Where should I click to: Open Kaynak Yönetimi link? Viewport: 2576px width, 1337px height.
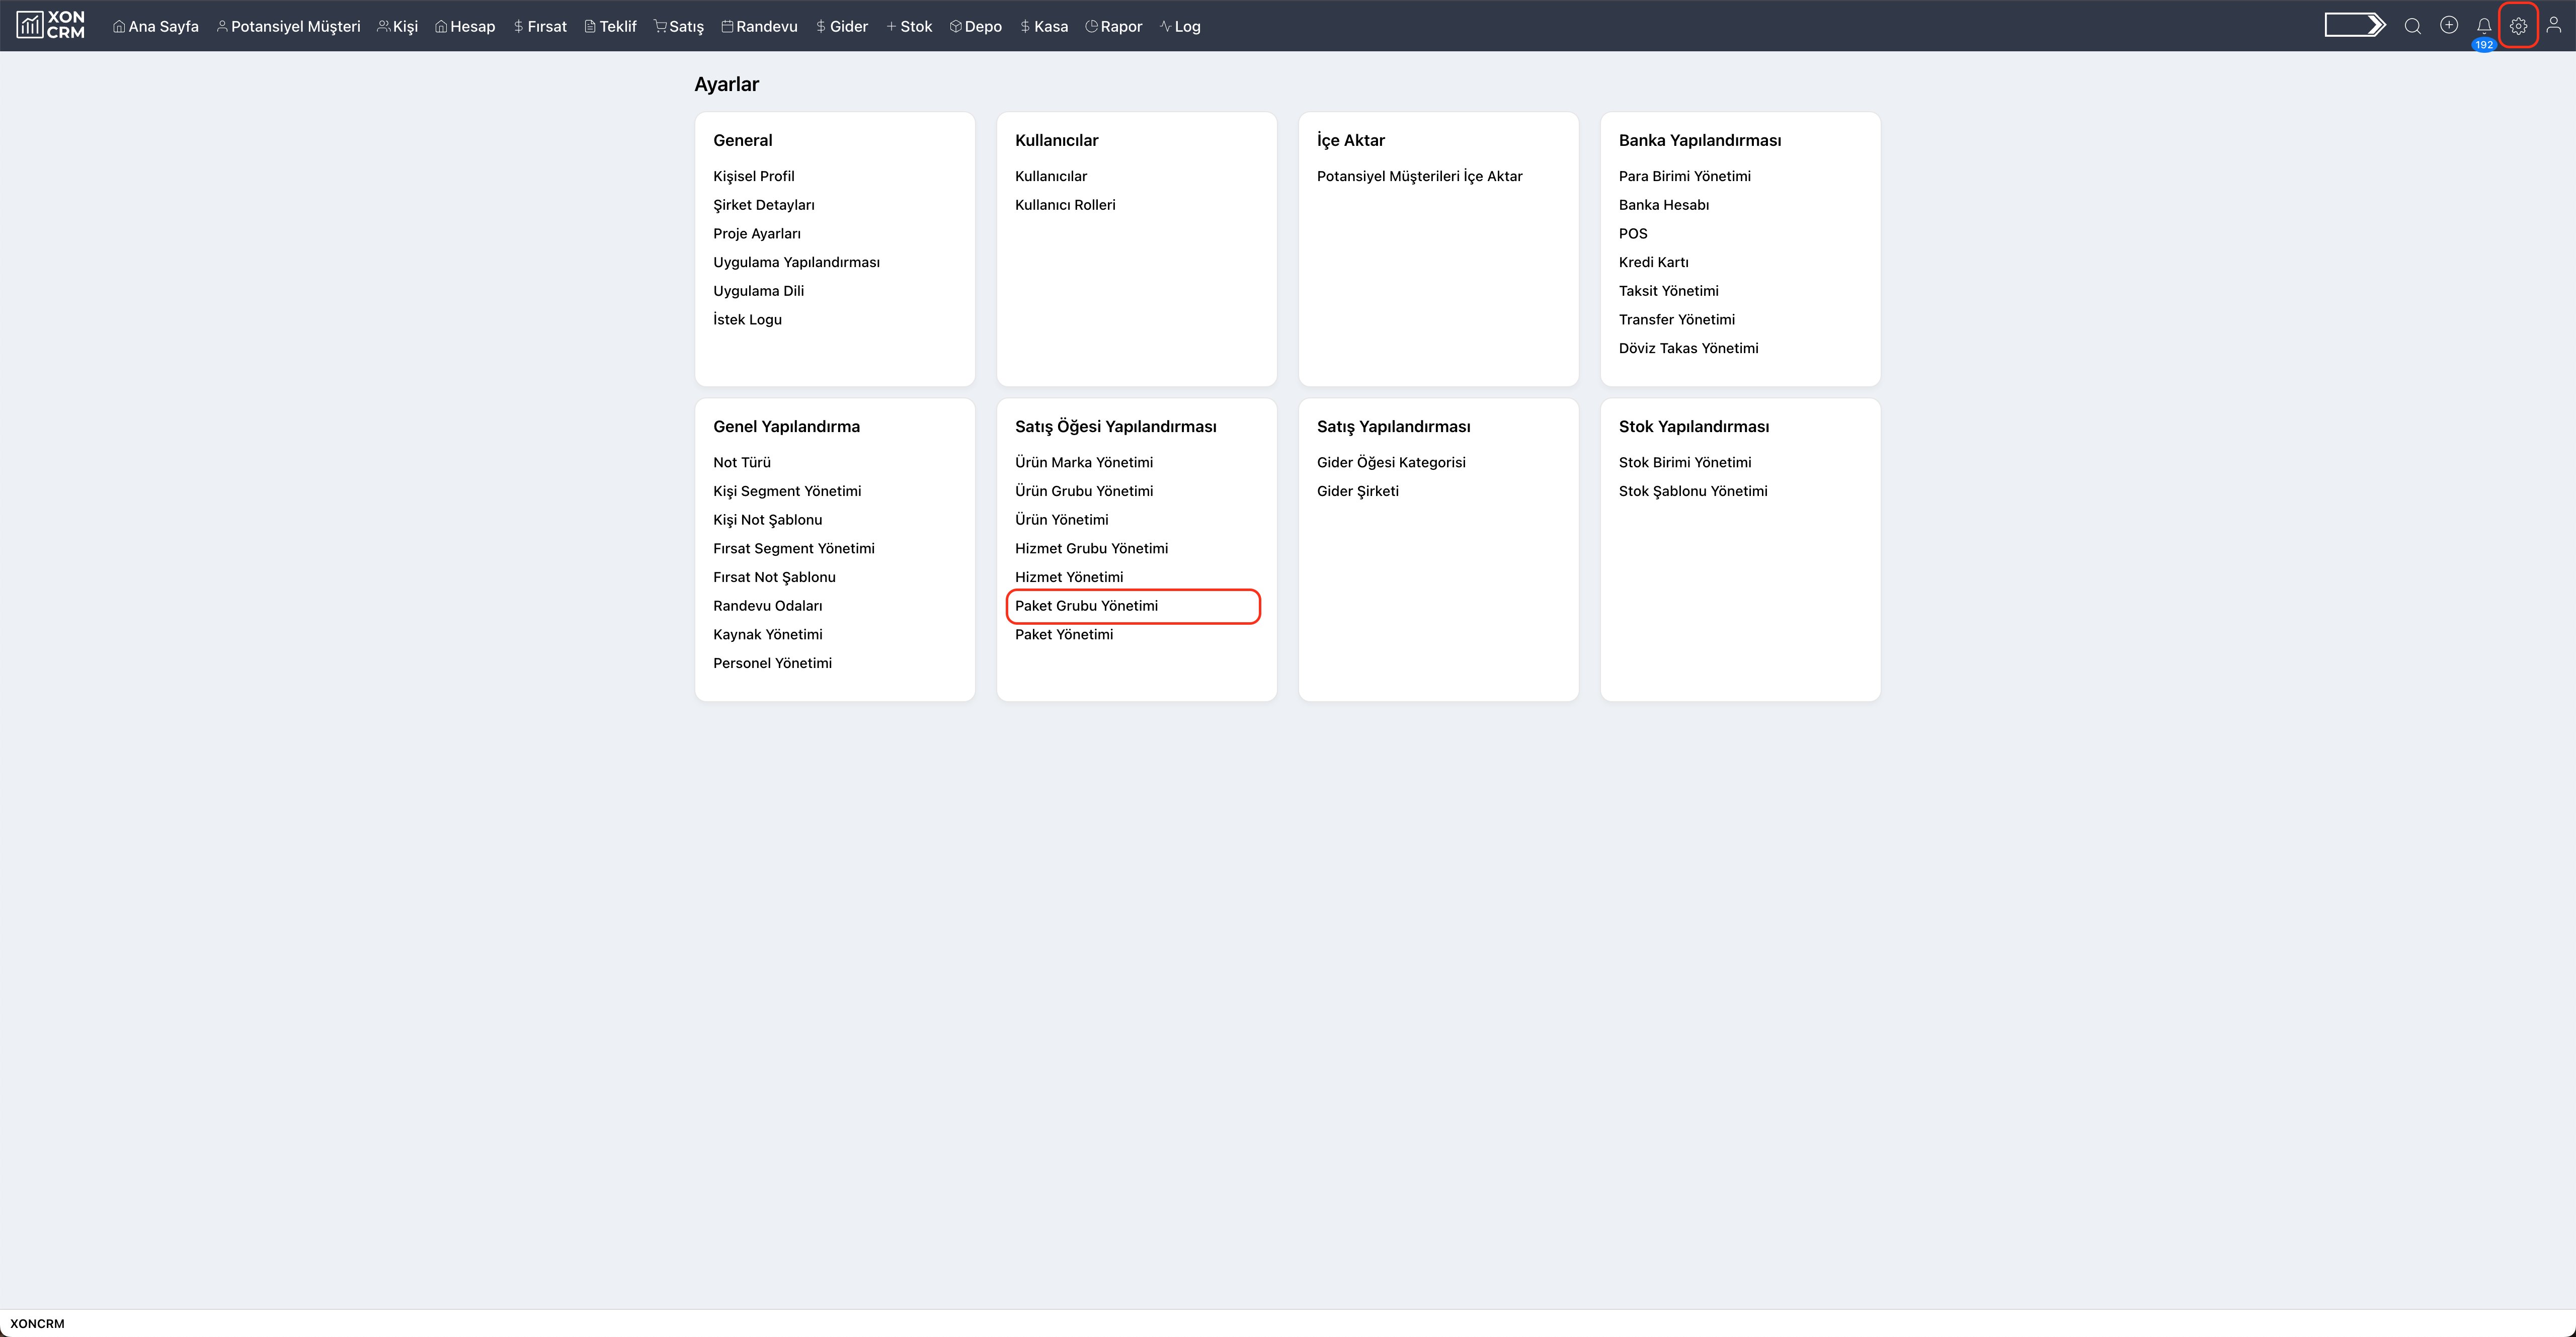(768, 635)
